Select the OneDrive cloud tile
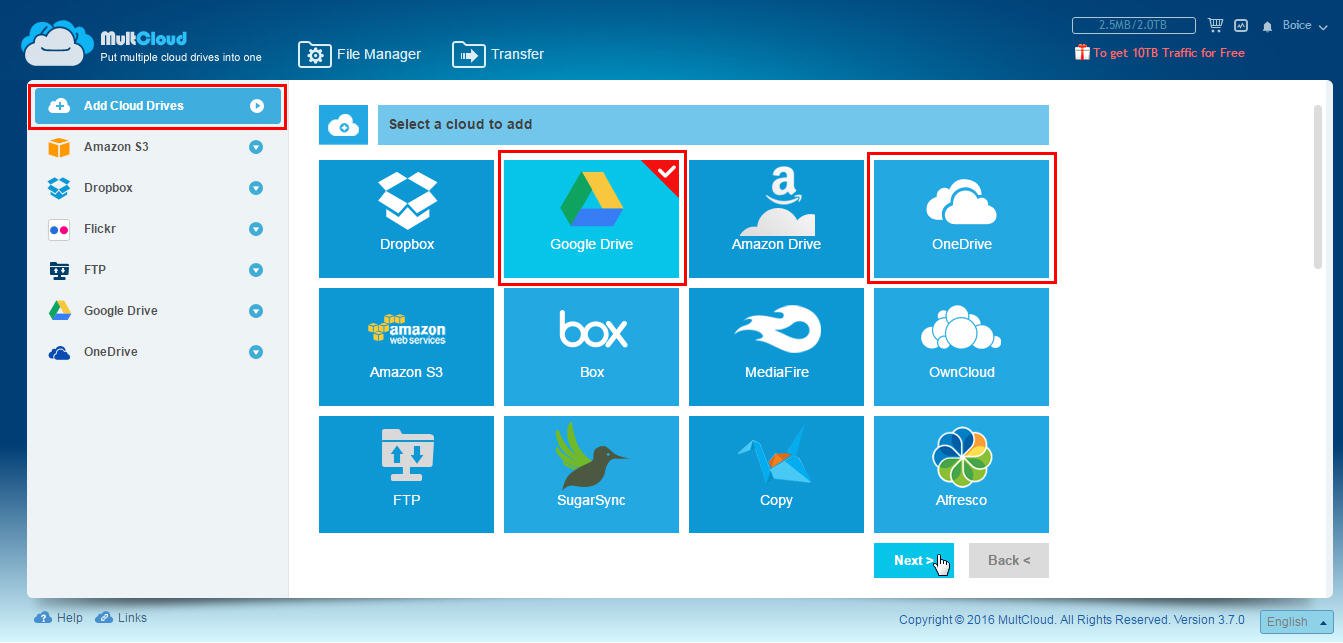The width and height of the screenshot is (1343, 643). pos(961,219)
